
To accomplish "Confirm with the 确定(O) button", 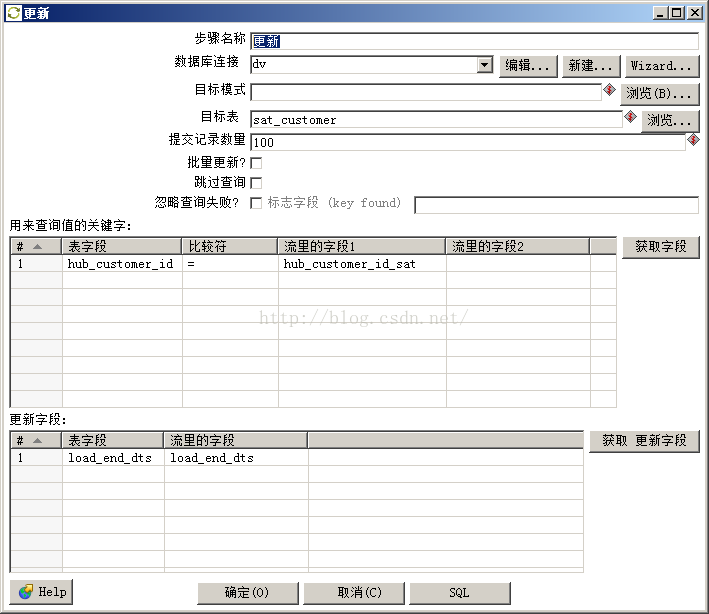I will [x=248, y=593].
